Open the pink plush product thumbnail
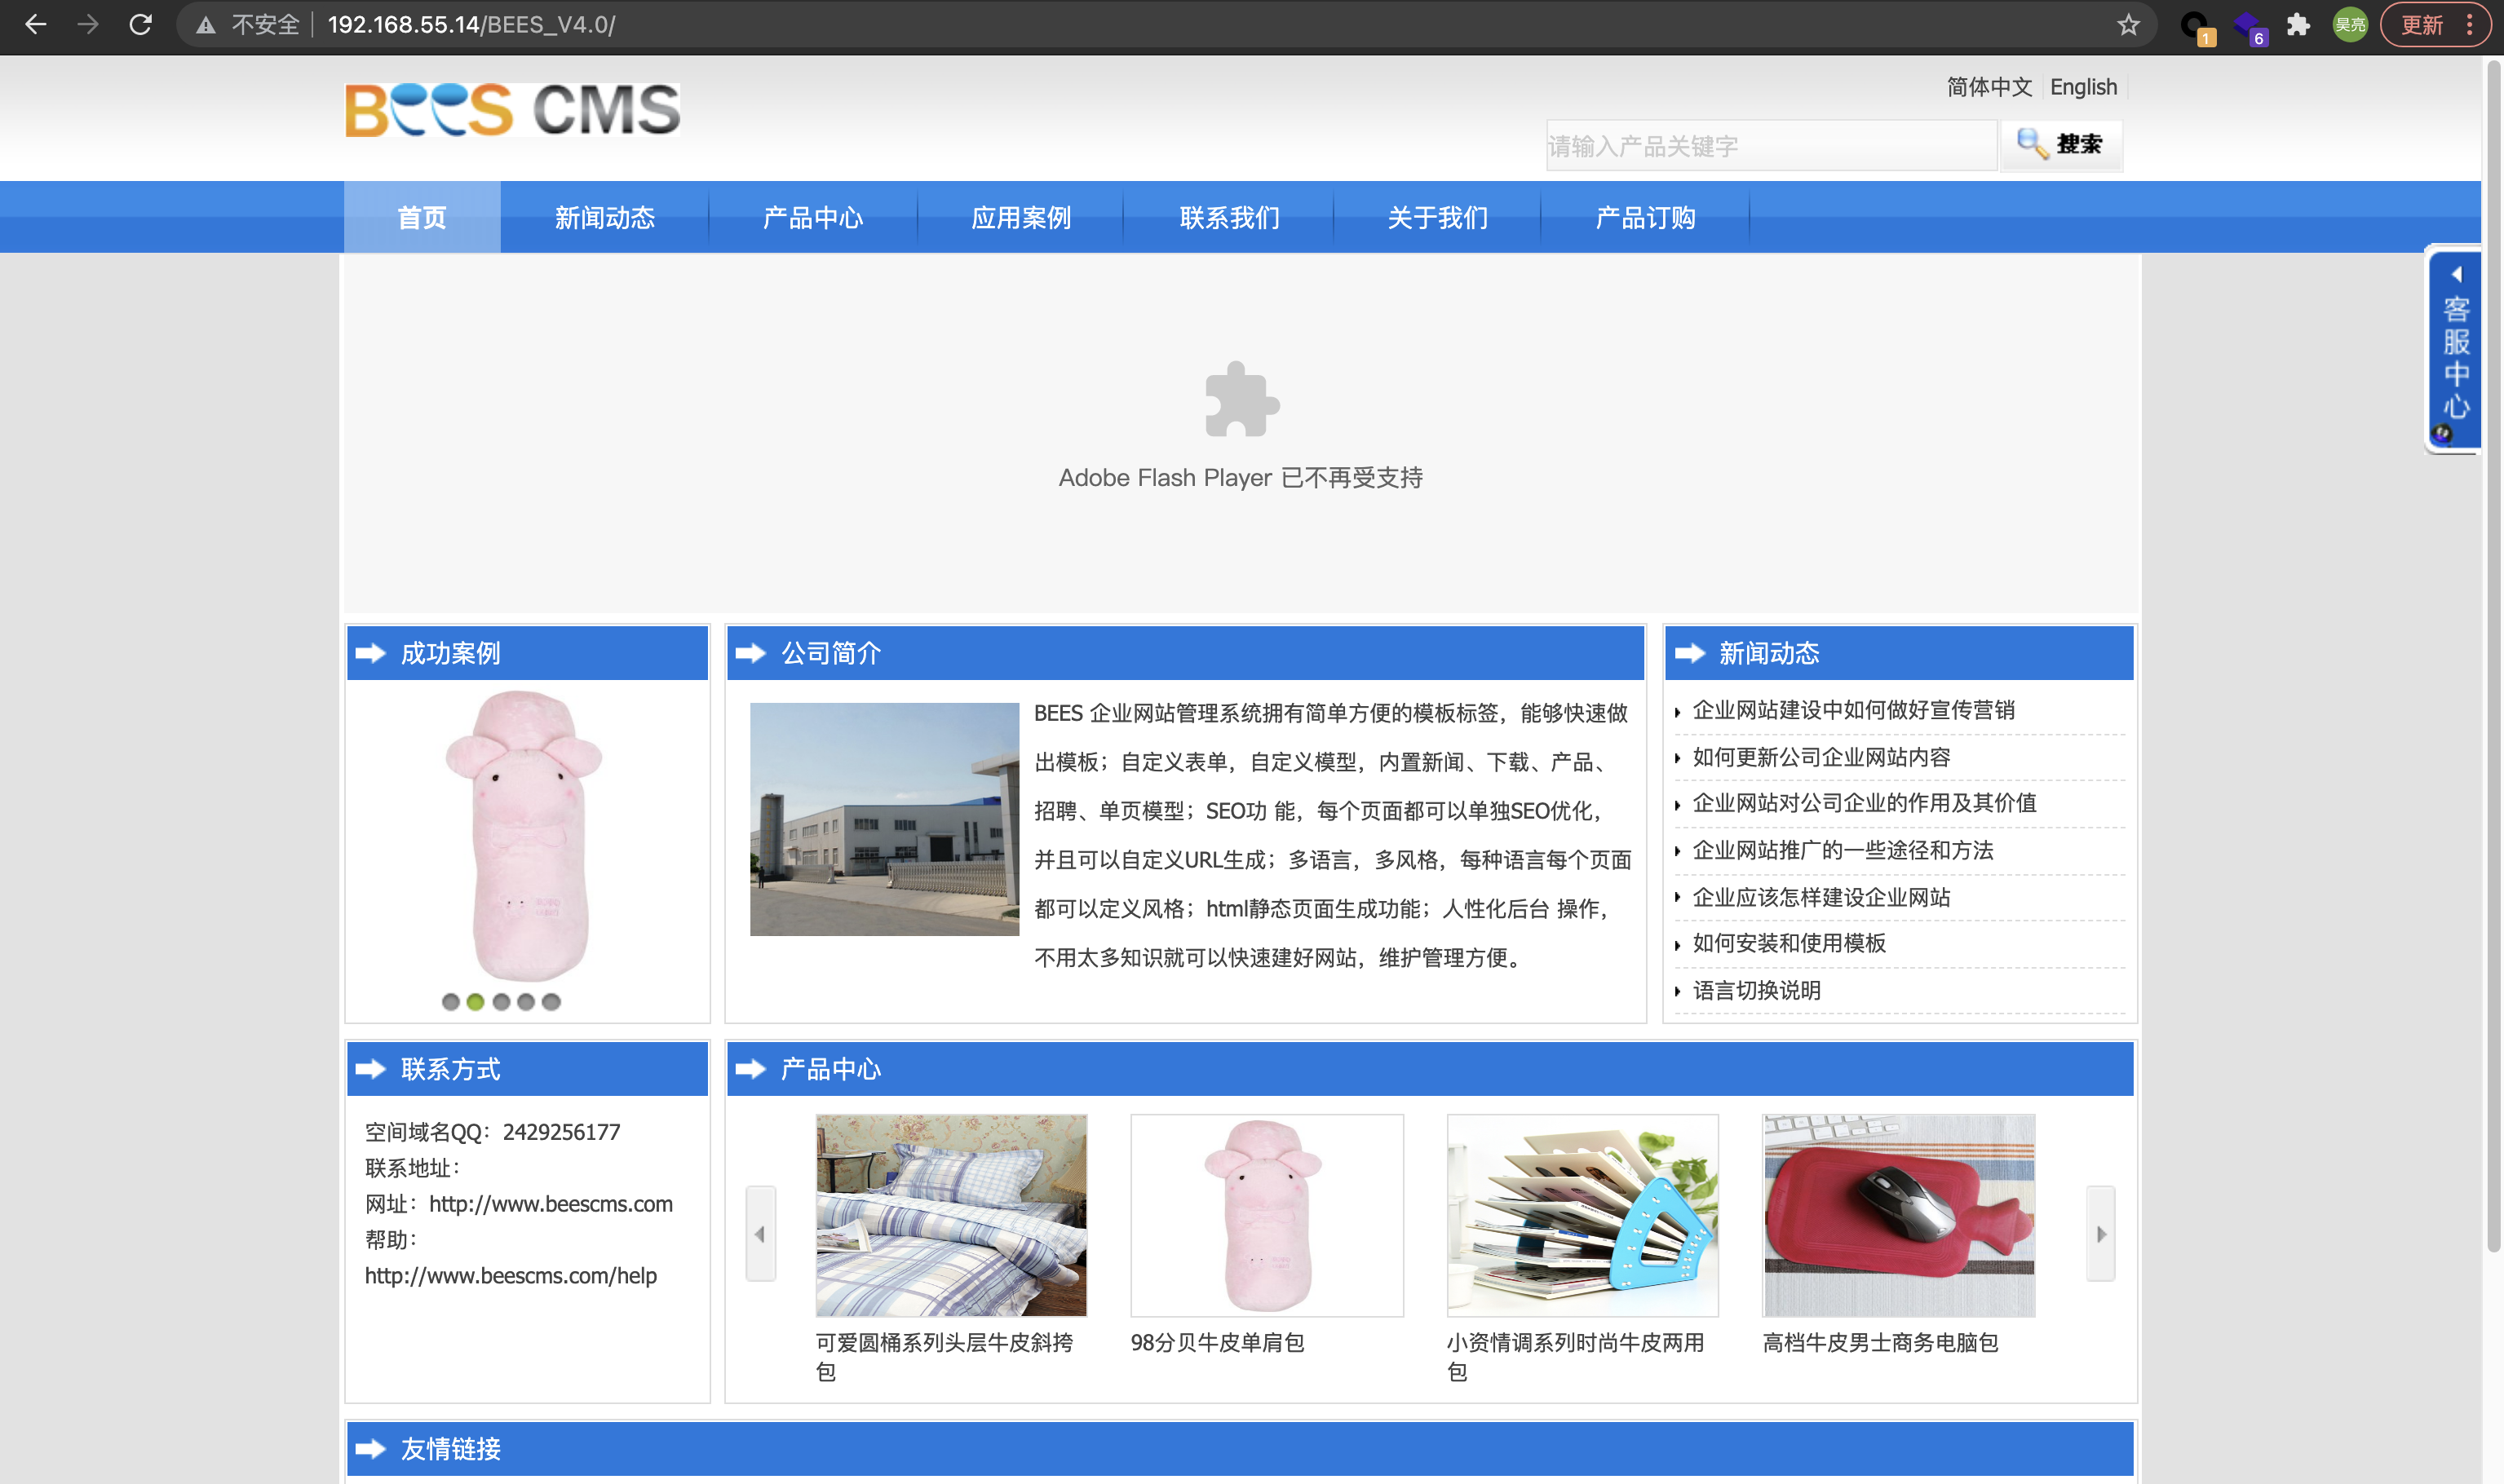The height and width of the screenshot is (1484, 2504). 1267,1215
